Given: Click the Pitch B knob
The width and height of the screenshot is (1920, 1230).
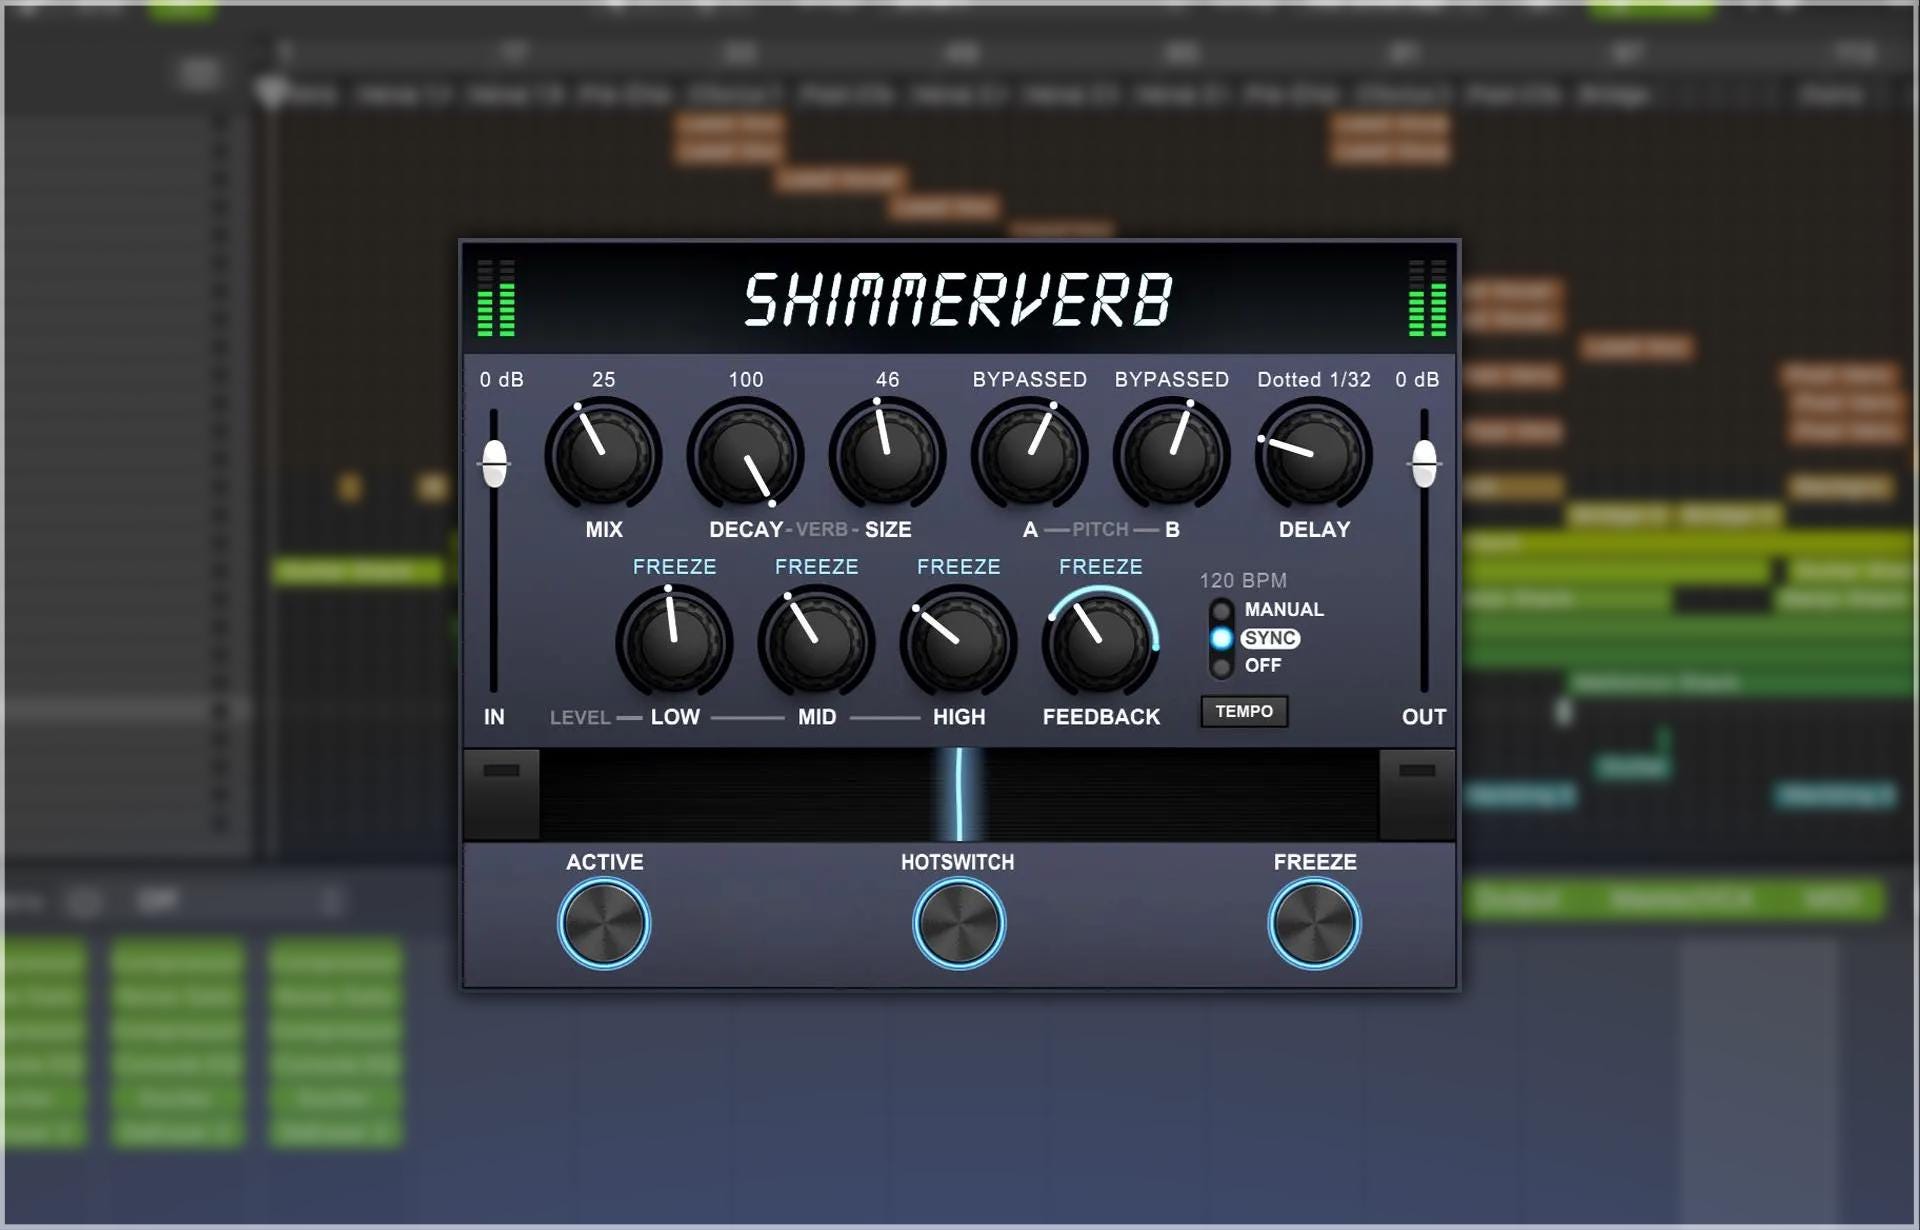Looking at the screenshot, I should click(1171, 454).
